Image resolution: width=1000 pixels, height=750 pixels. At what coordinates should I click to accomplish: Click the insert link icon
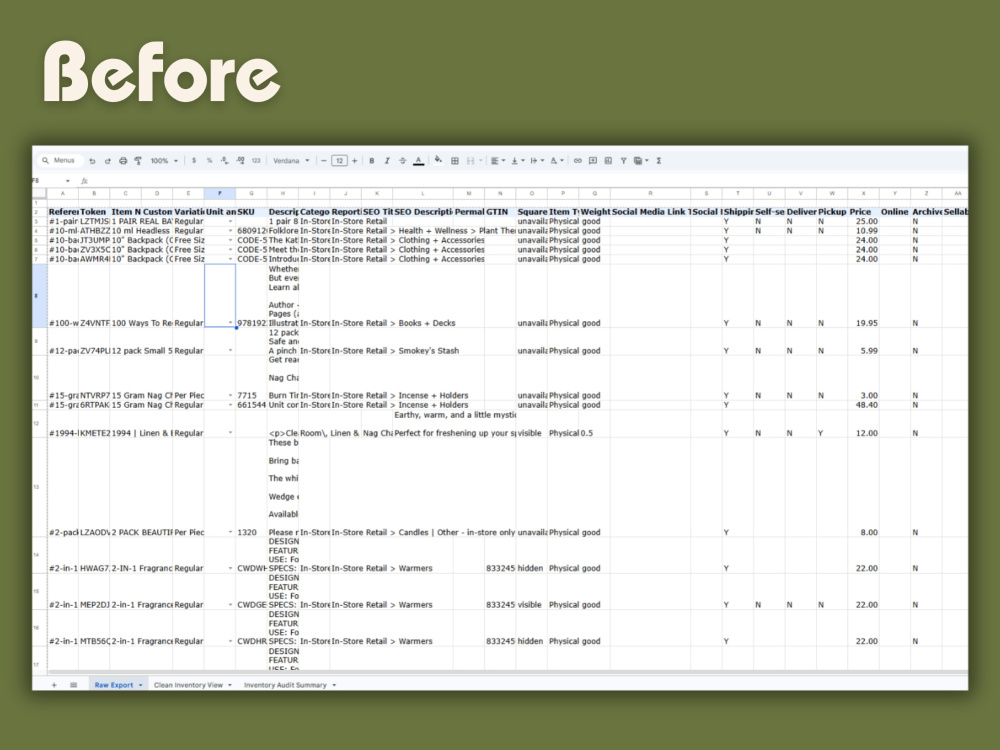[578, 161]
